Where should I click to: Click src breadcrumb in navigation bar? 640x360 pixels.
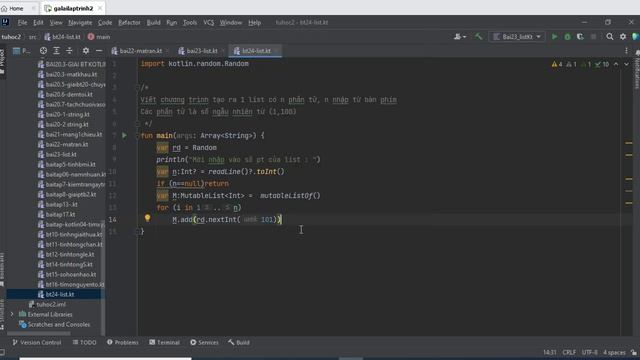click(x=32, y=37)
